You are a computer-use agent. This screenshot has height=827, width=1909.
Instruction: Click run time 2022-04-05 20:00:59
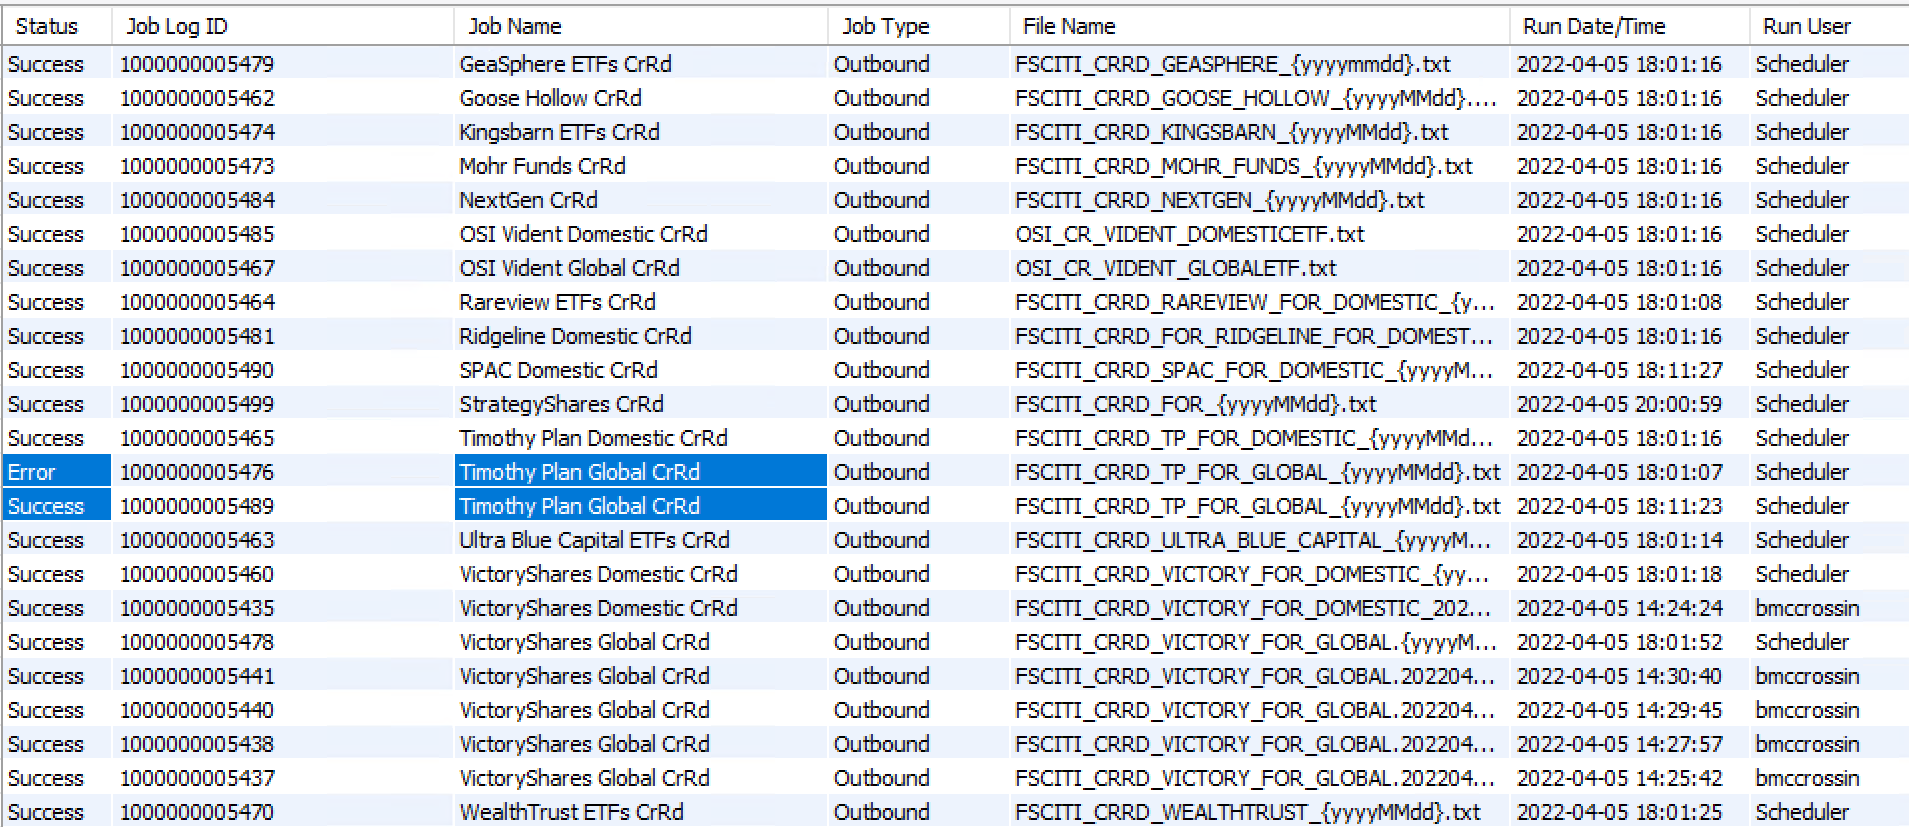click(1620, 404)
